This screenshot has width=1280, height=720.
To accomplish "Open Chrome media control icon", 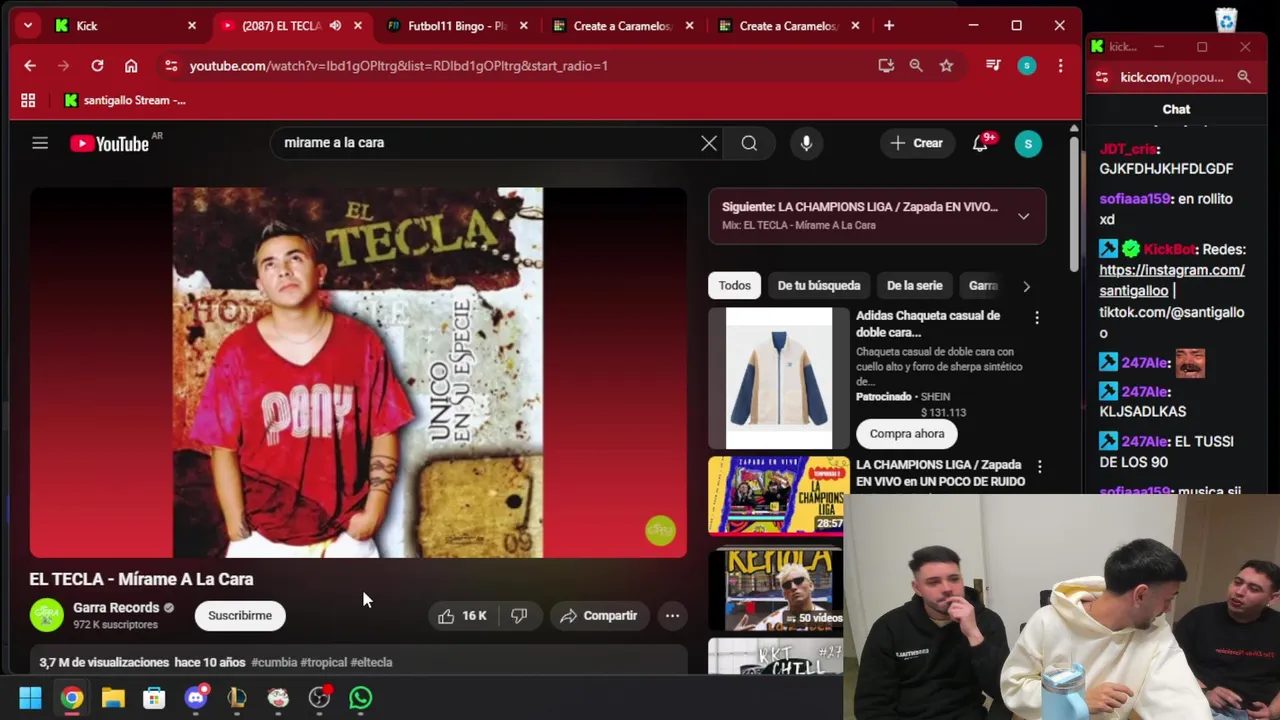I will (x=993, y=65).
